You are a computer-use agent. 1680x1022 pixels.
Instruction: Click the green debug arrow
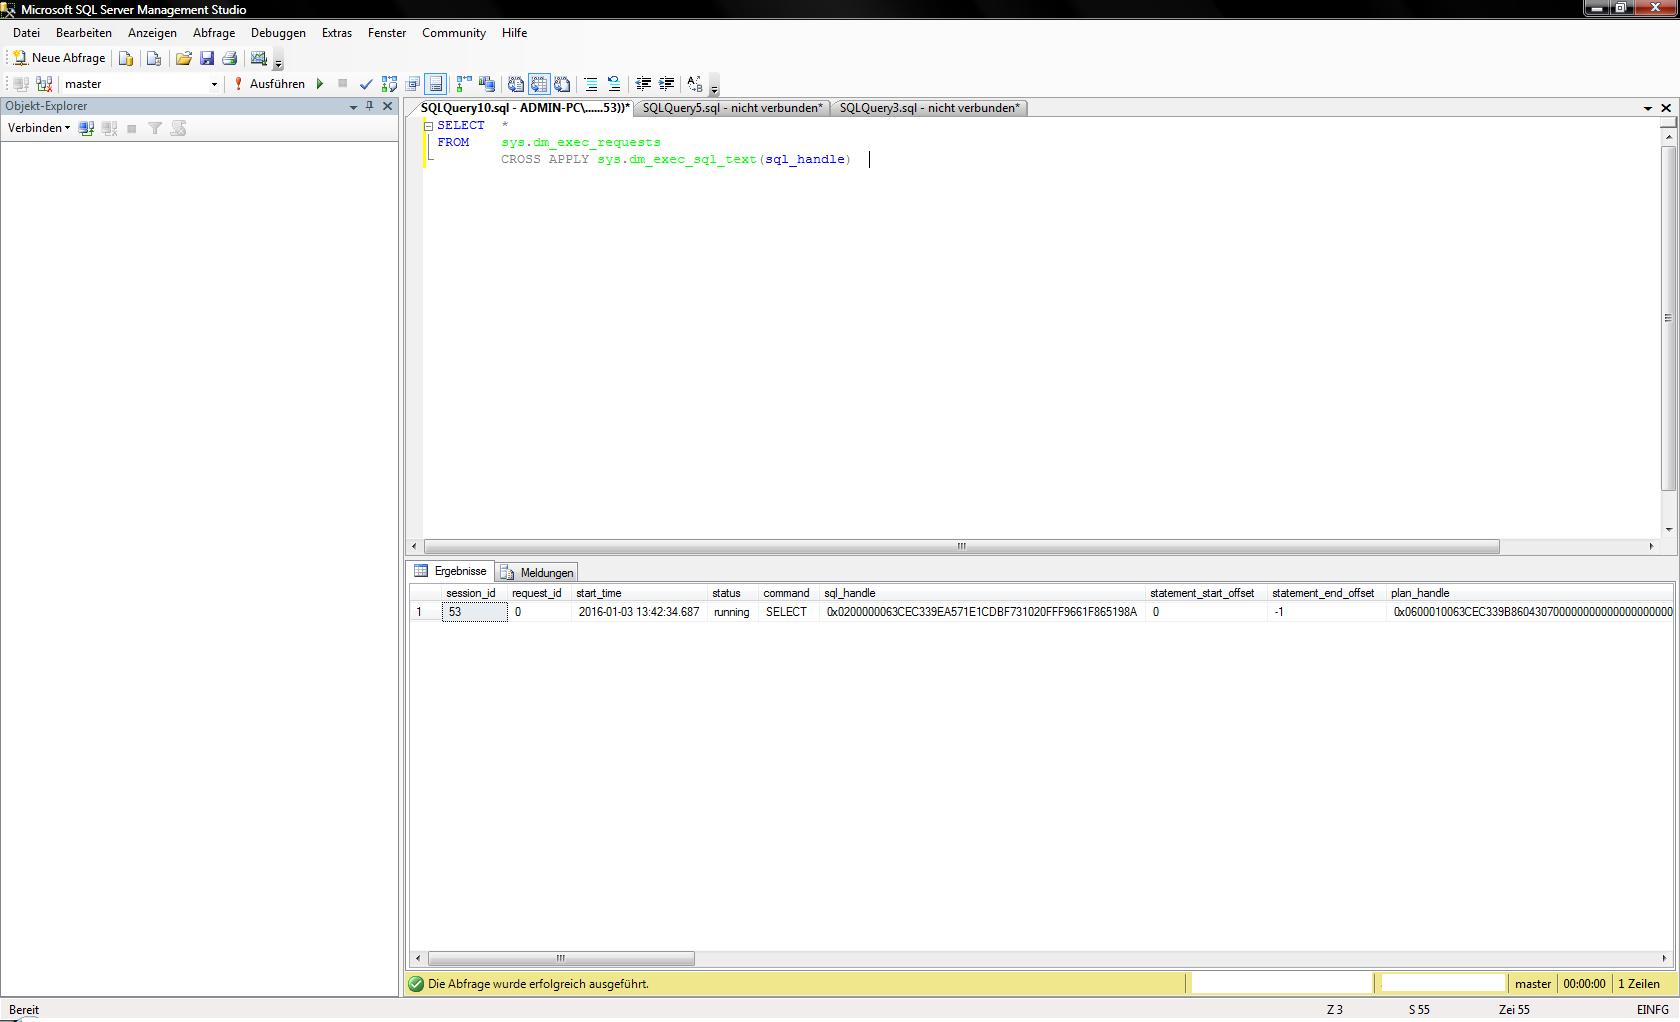(320, 84)
